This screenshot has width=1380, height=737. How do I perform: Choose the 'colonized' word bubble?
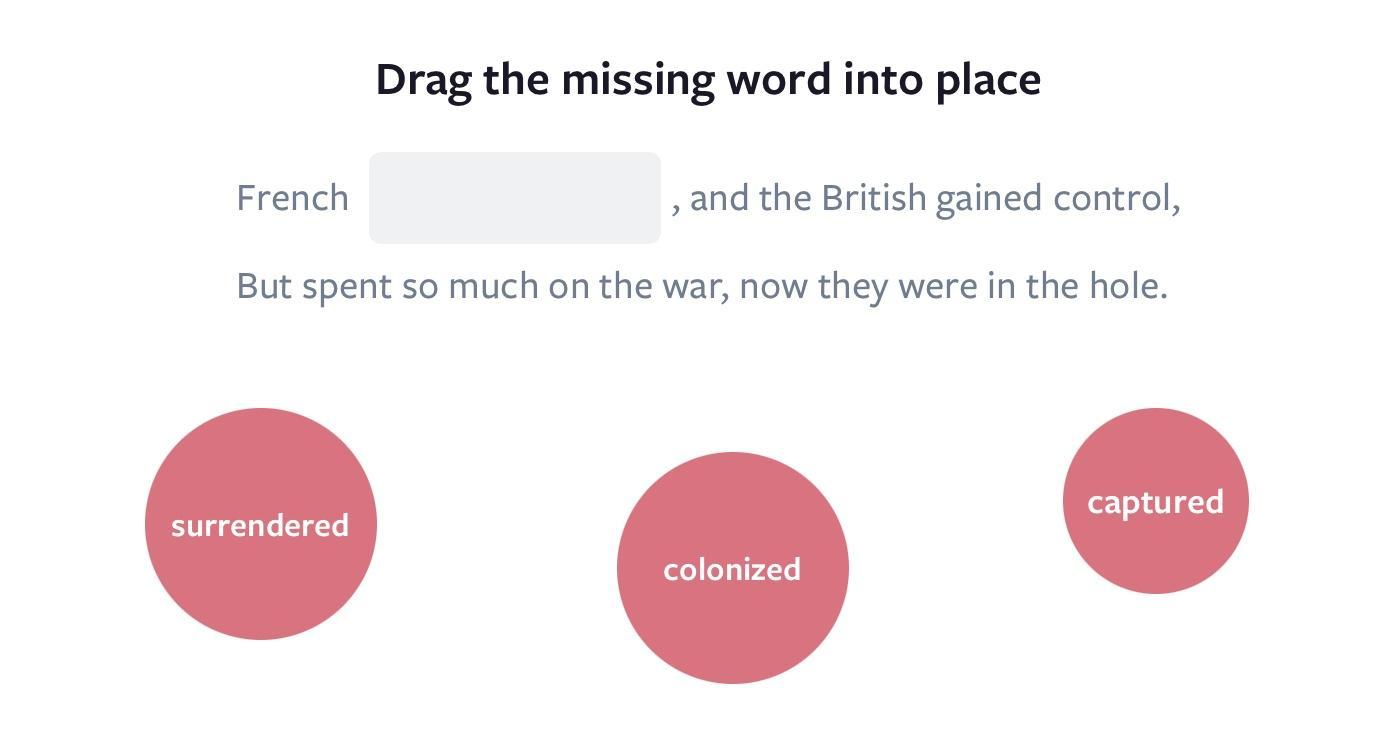pyautogui.click(x=733, y=568)
